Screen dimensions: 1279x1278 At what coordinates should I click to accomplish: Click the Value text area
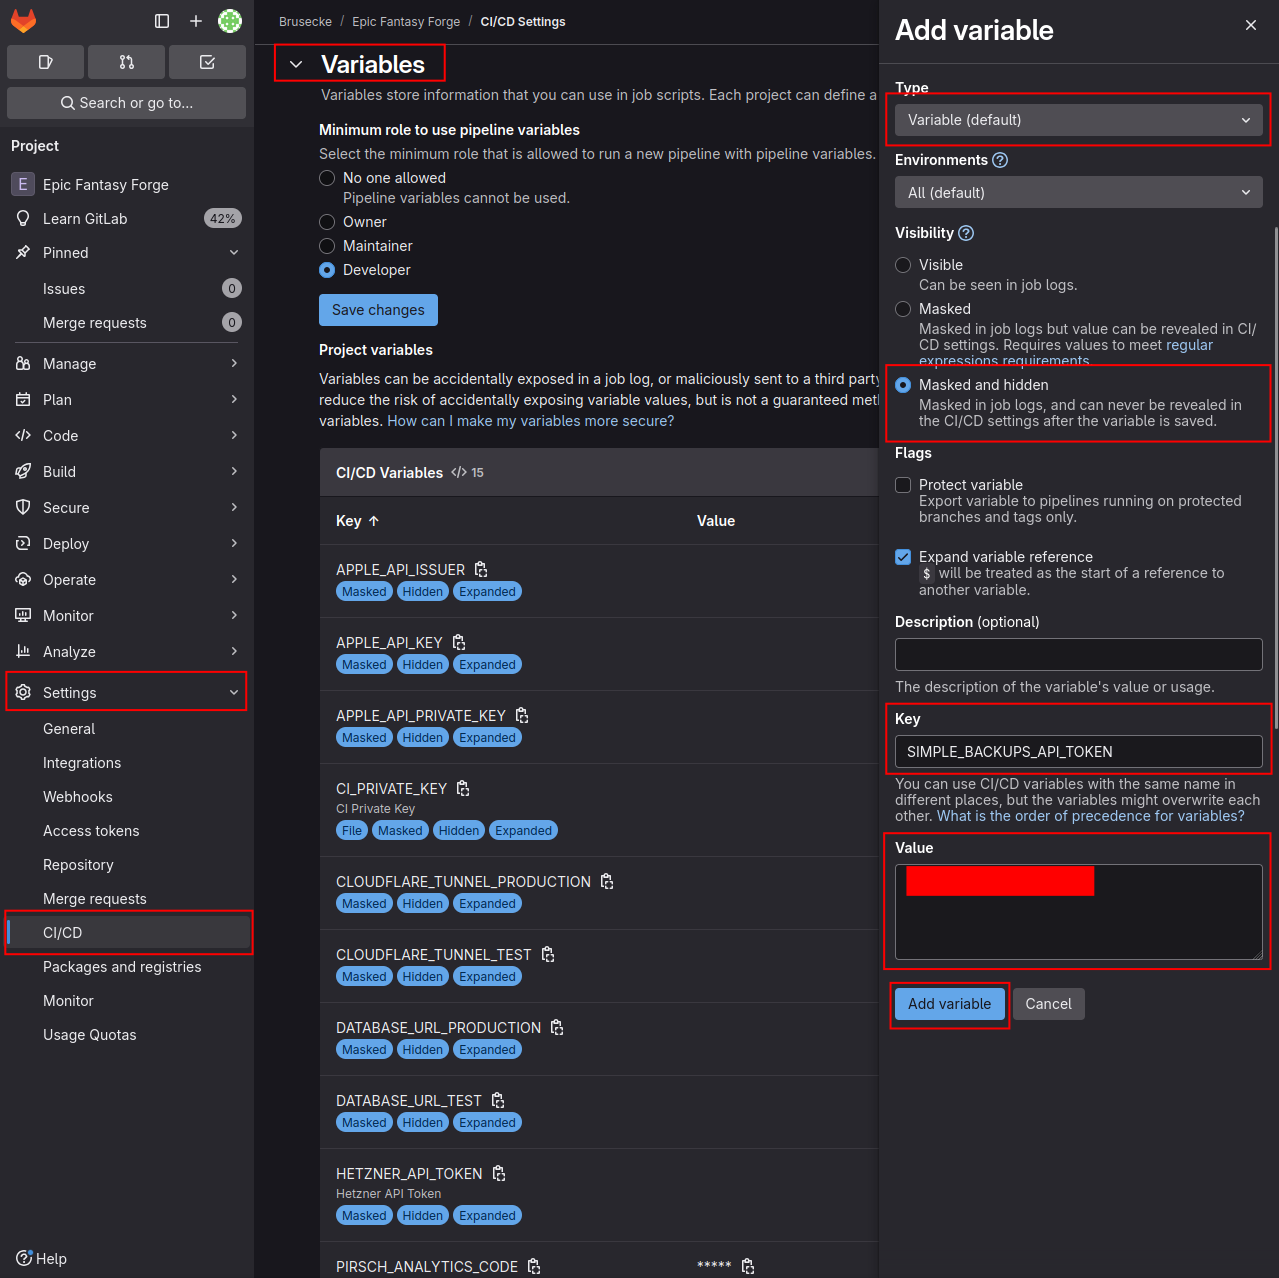pyautogui.click(x=1078, y=912)
